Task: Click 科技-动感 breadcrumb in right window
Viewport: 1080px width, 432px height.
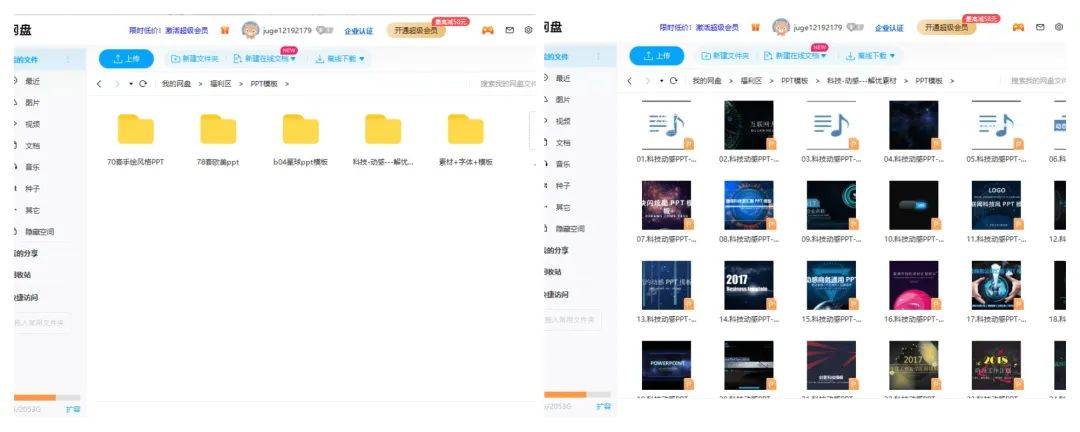Action: tap(861, 81)
